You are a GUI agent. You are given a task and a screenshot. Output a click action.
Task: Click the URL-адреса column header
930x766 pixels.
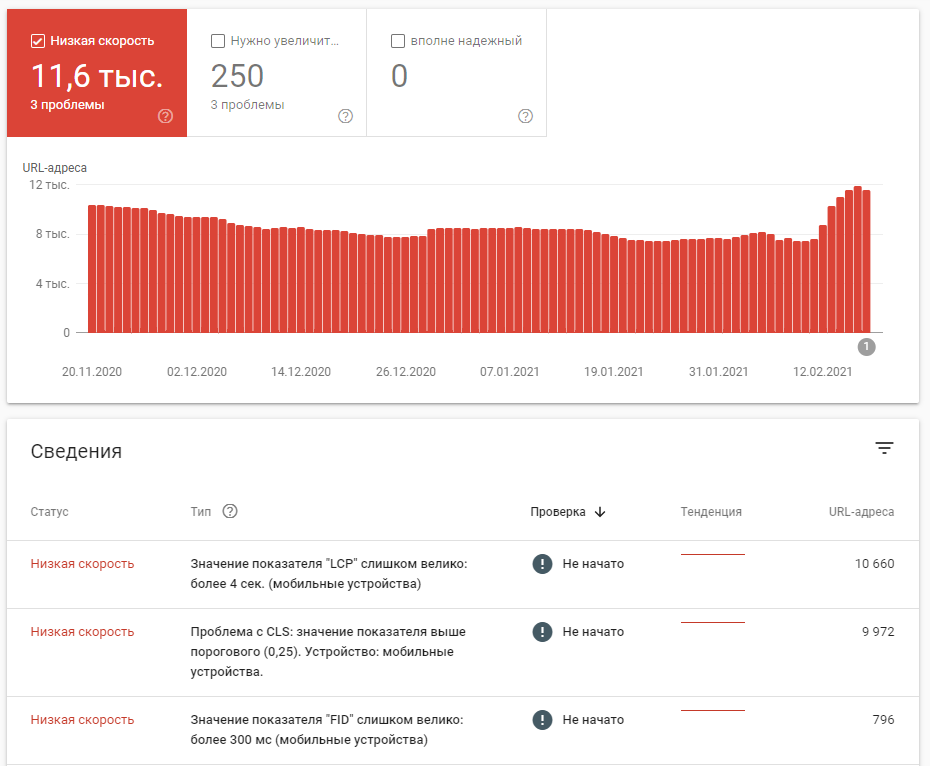(x=861, y=512)
